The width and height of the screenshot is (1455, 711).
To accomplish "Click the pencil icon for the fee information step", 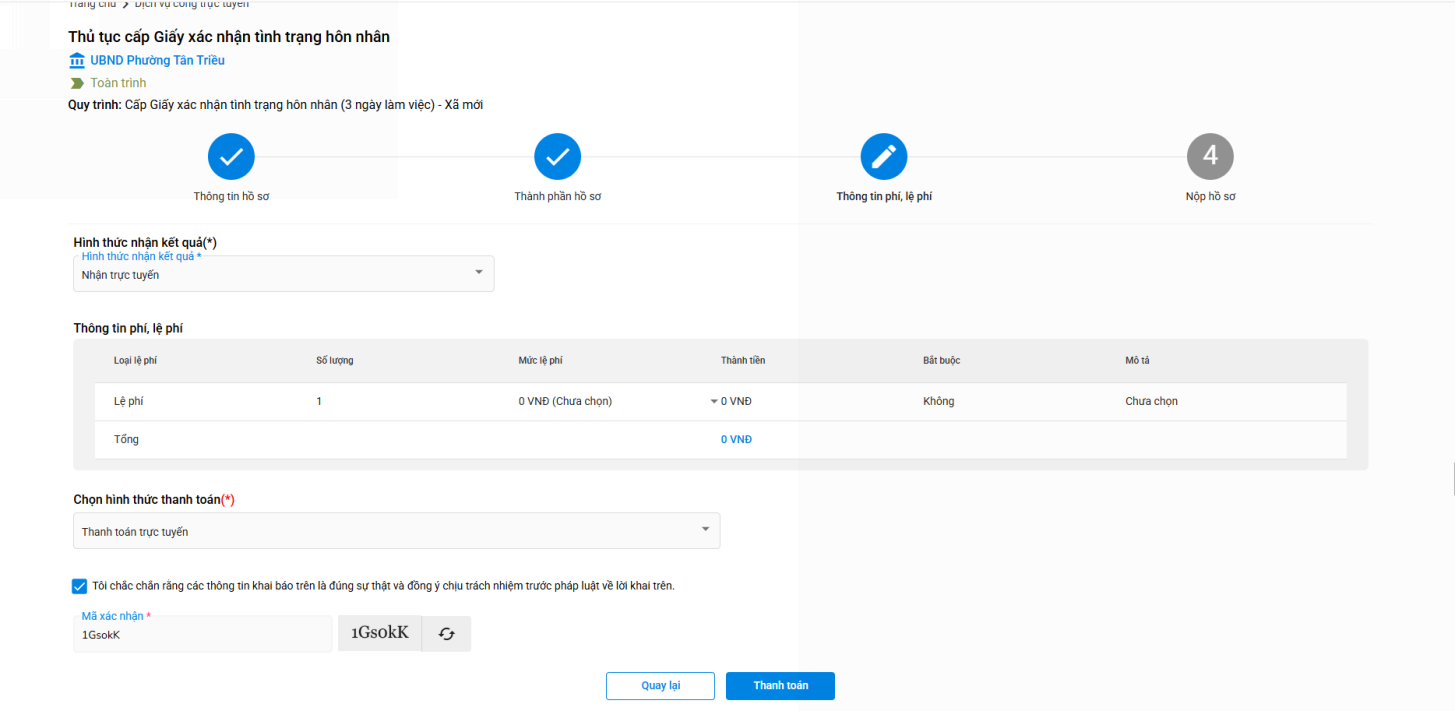I will tap(883, 157).
